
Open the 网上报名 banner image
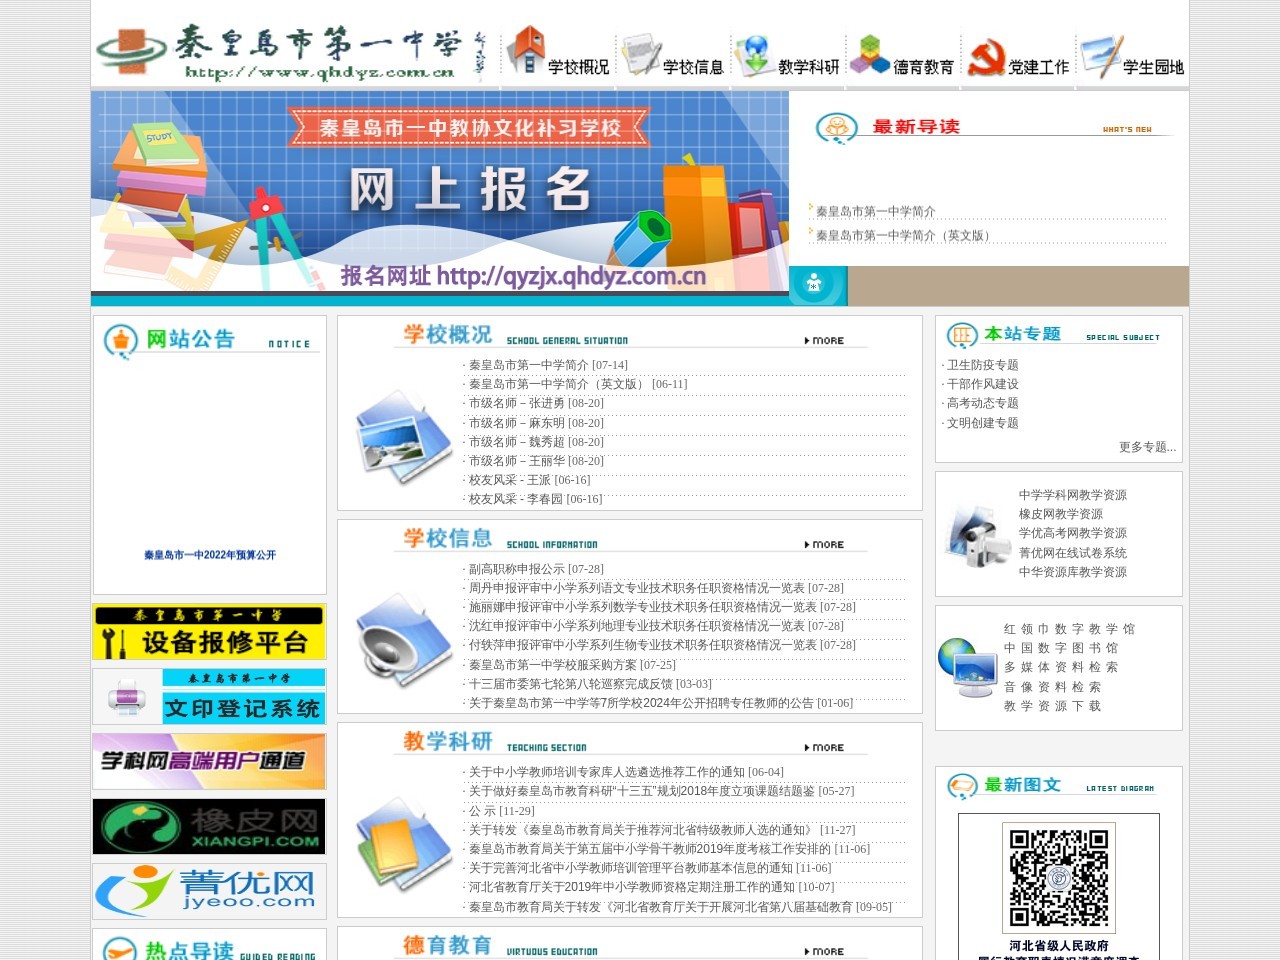(x=440, y=192)
